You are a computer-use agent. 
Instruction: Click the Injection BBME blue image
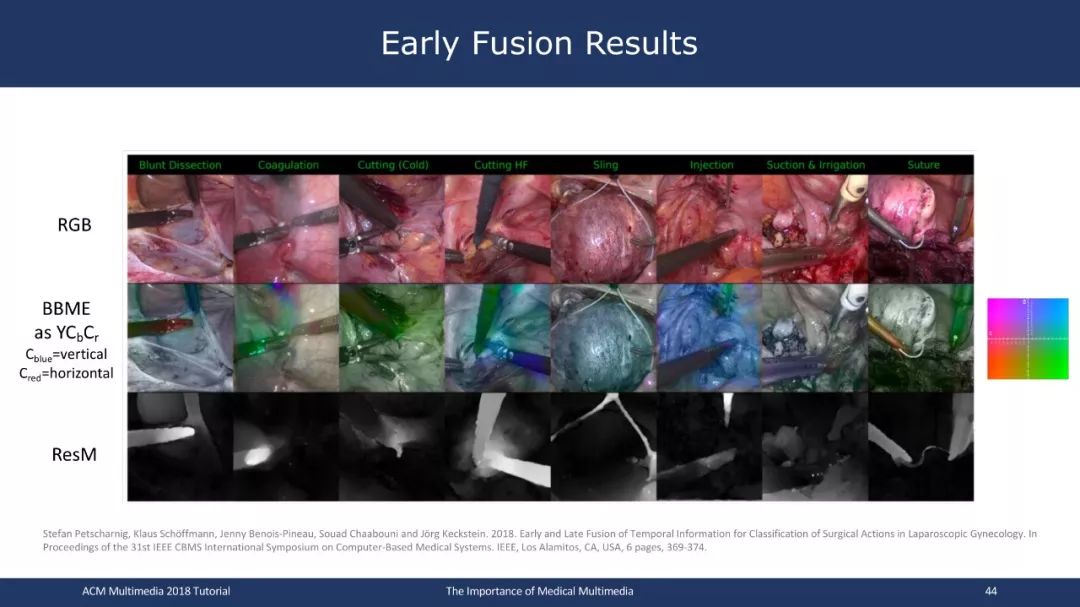pos(709,338)
